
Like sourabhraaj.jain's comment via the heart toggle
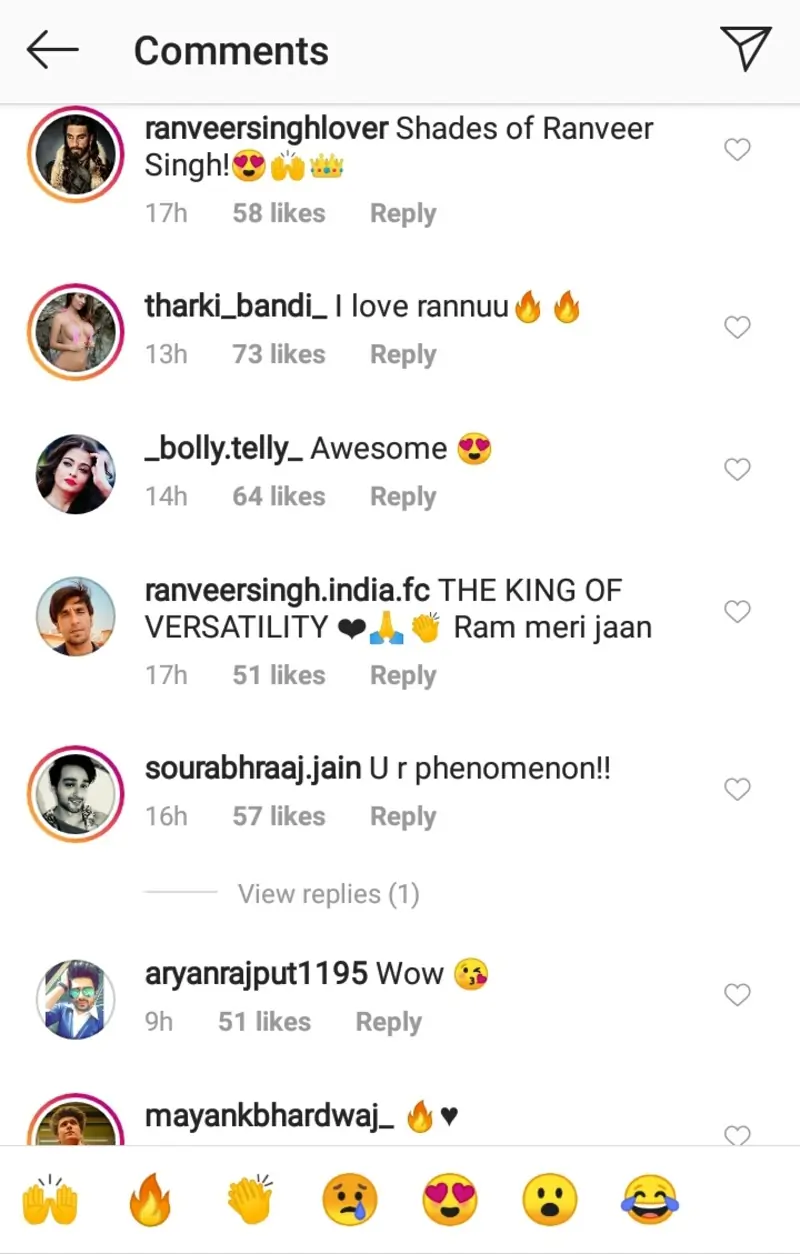(x=737, y=789)
